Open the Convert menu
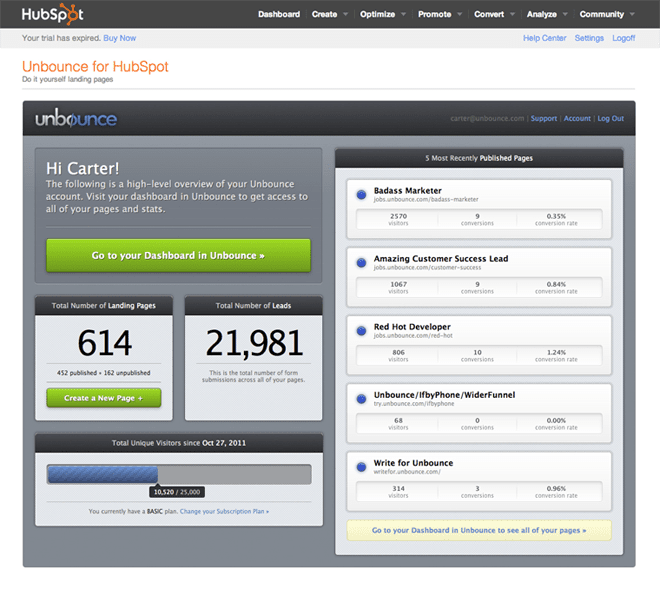660x589 pixels. (x=489, y=14)
